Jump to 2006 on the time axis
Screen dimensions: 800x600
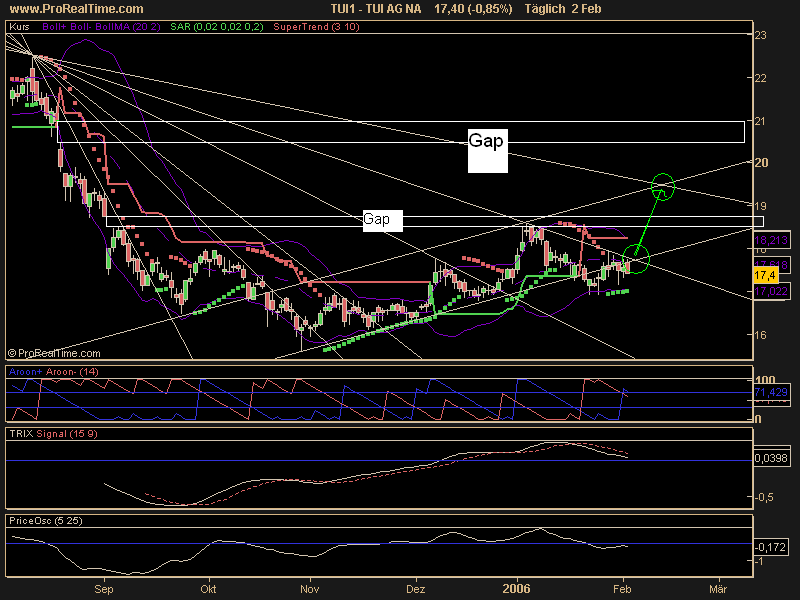coord(517,591)
